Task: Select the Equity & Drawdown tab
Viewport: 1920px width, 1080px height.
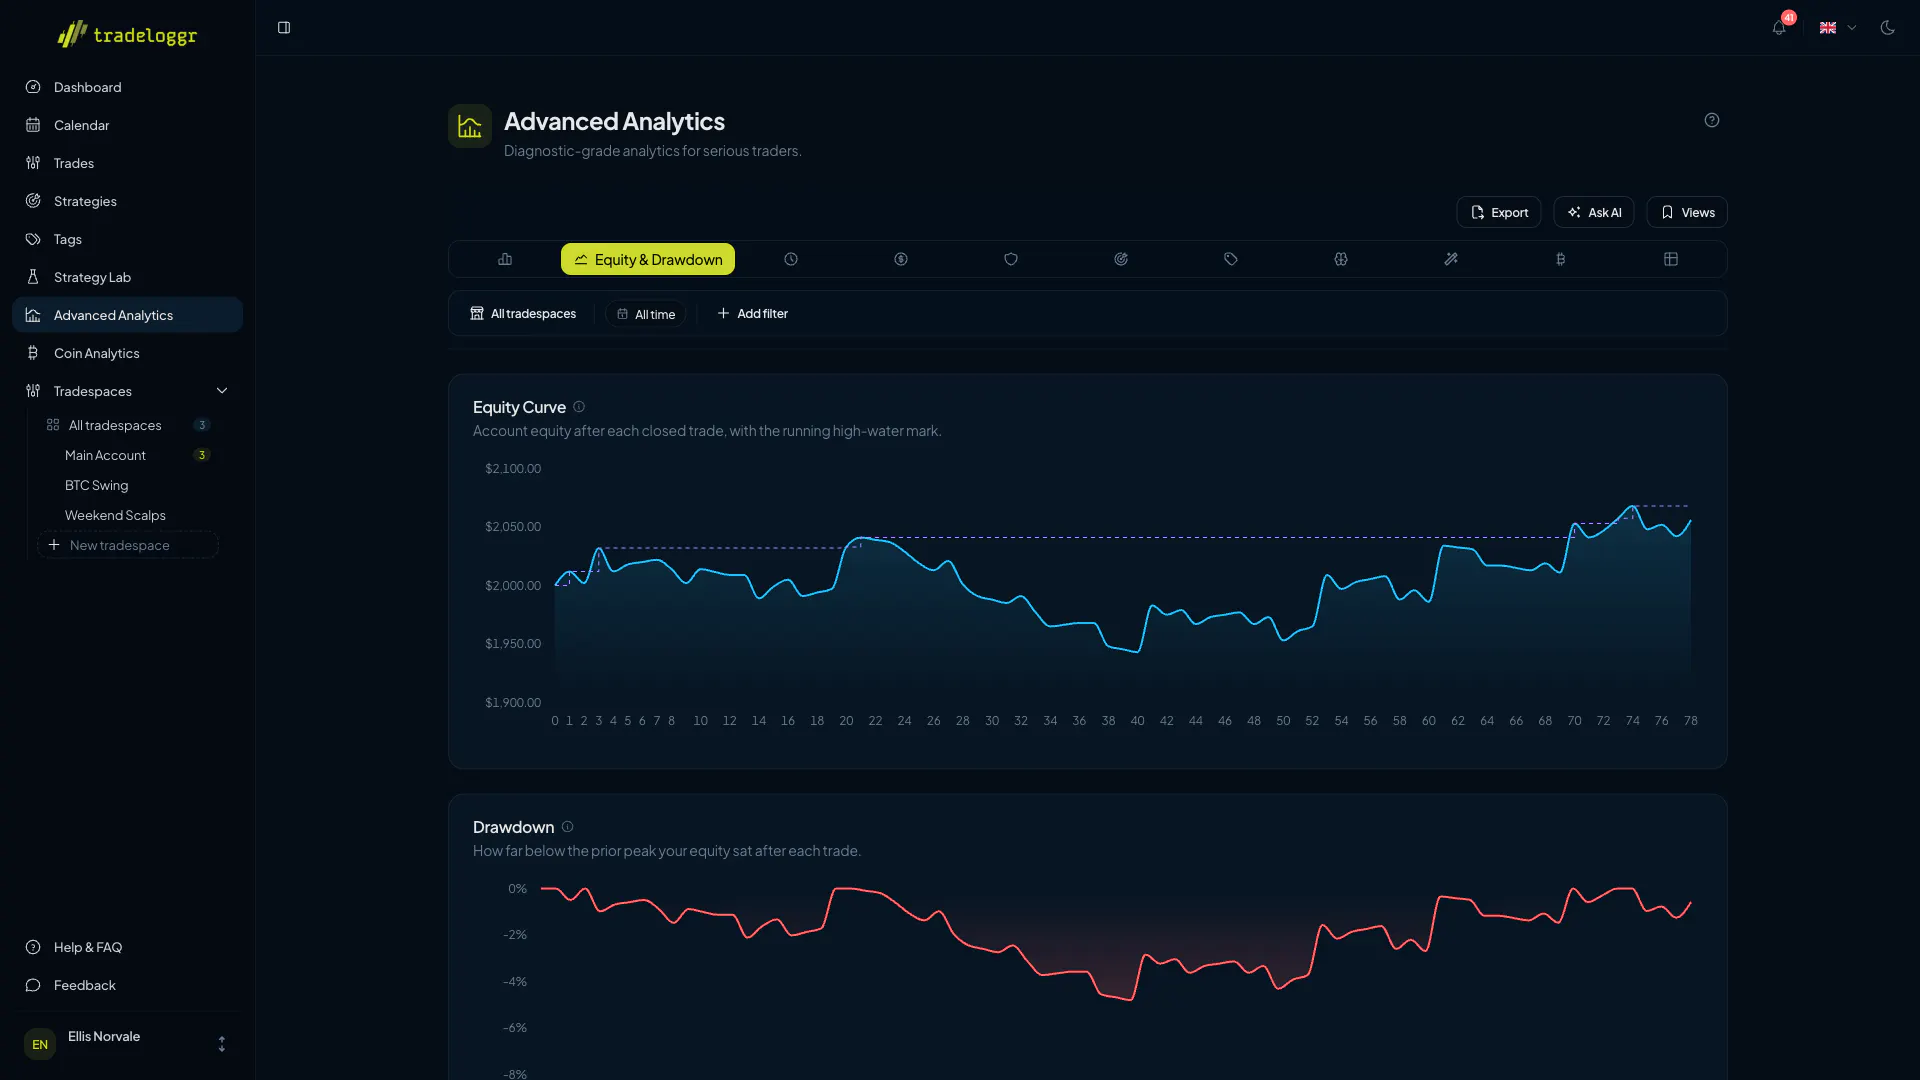Action: tap(648, 259)
